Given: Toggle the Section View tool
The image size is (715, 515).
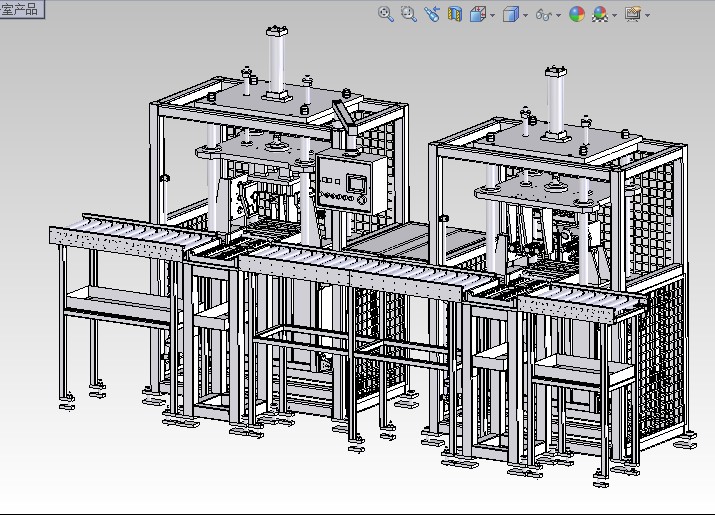Looking at the screenshot, I should [x=455, y=14].
